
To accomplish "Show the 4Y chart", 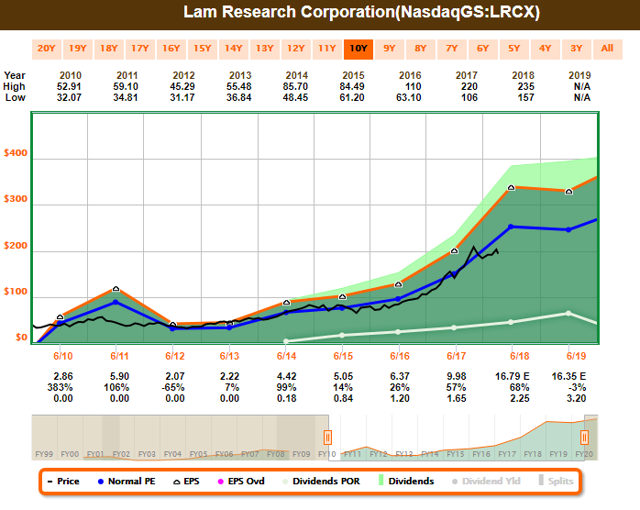I will [x=545, y=49].
